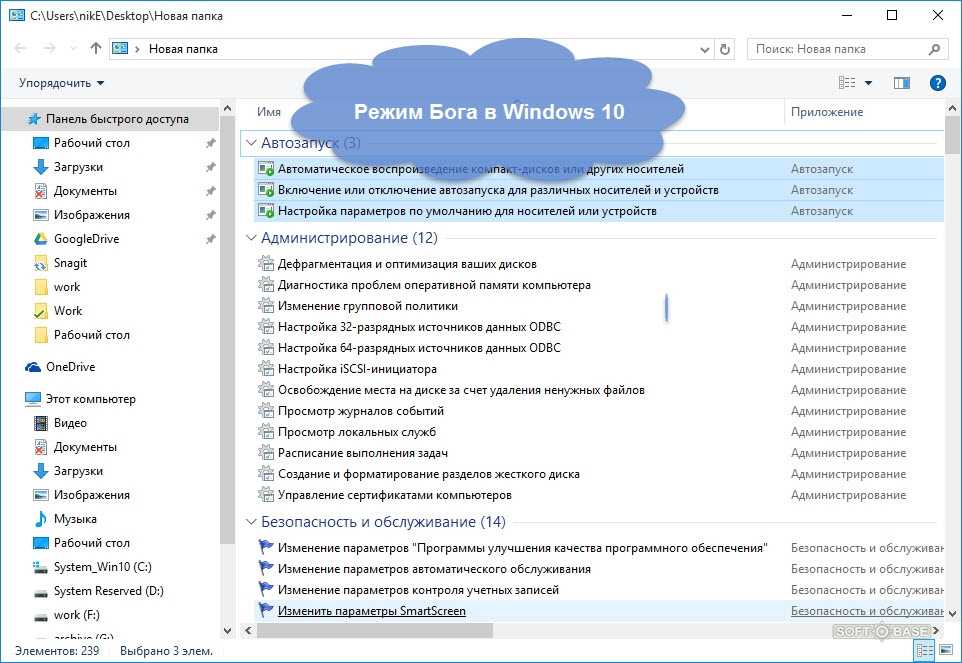
Task: Select Изменение параметров автоматического обслуживания
Action: (x=434, y=569)
